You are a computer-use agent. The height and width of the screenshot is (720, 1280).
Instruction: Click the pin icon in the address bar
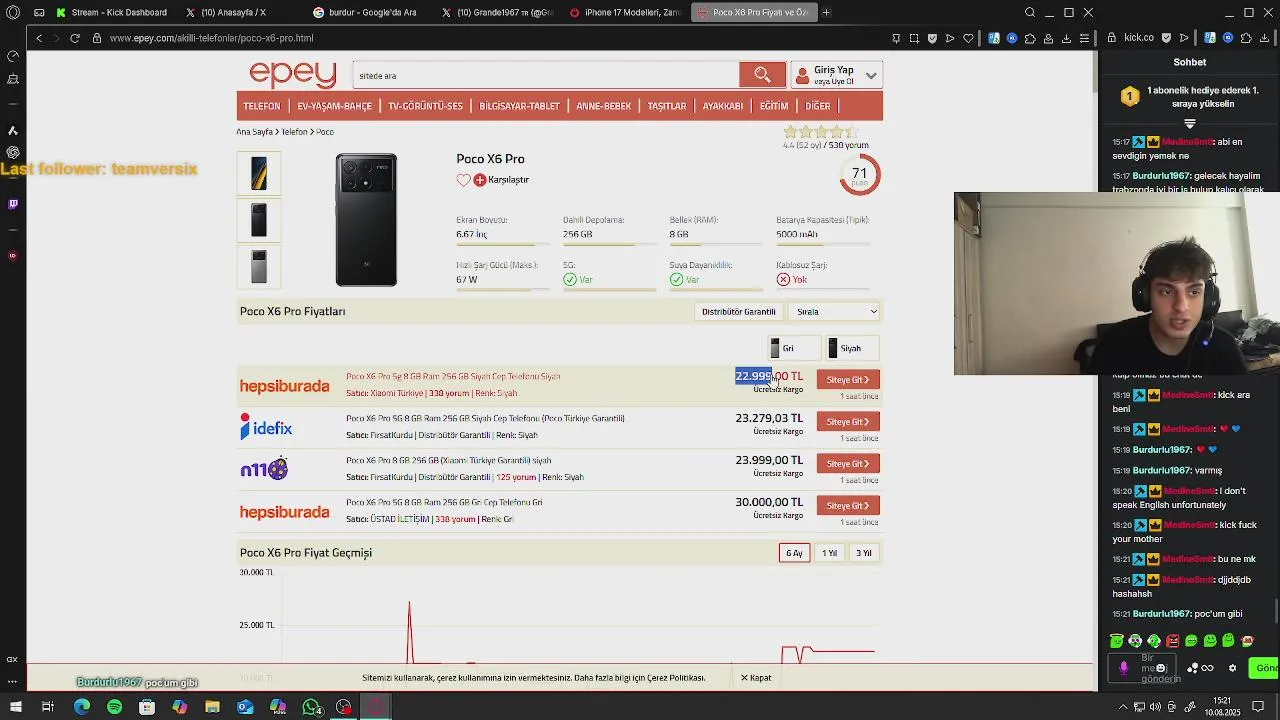[896, 38]
